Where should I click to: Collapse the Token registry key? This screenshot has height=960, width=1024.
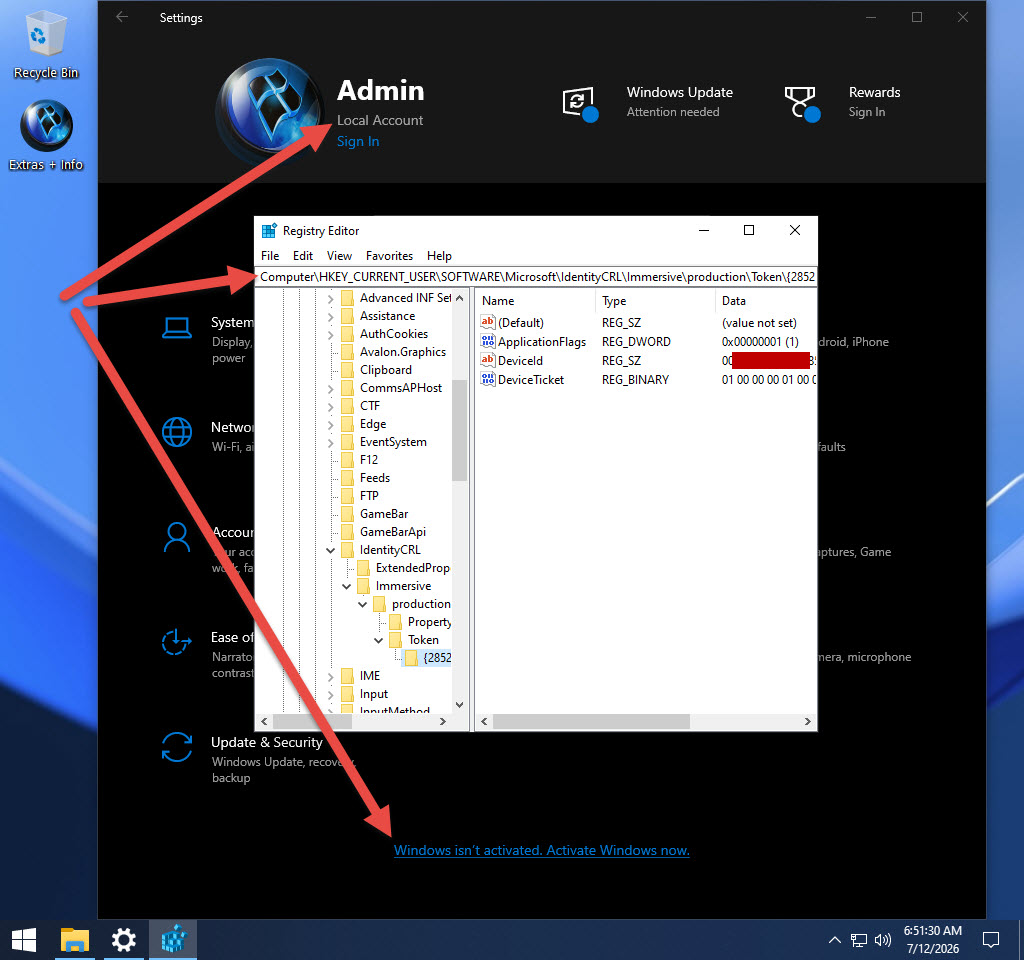pyautogui.click(x=378, y=641)
